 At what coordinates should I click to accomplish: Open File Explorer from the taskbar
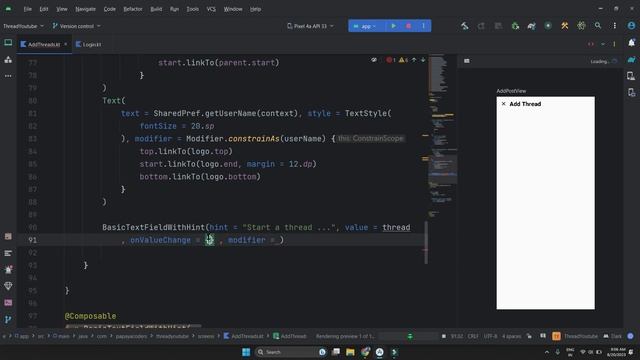pyautogui.click(x=350, y=352)
